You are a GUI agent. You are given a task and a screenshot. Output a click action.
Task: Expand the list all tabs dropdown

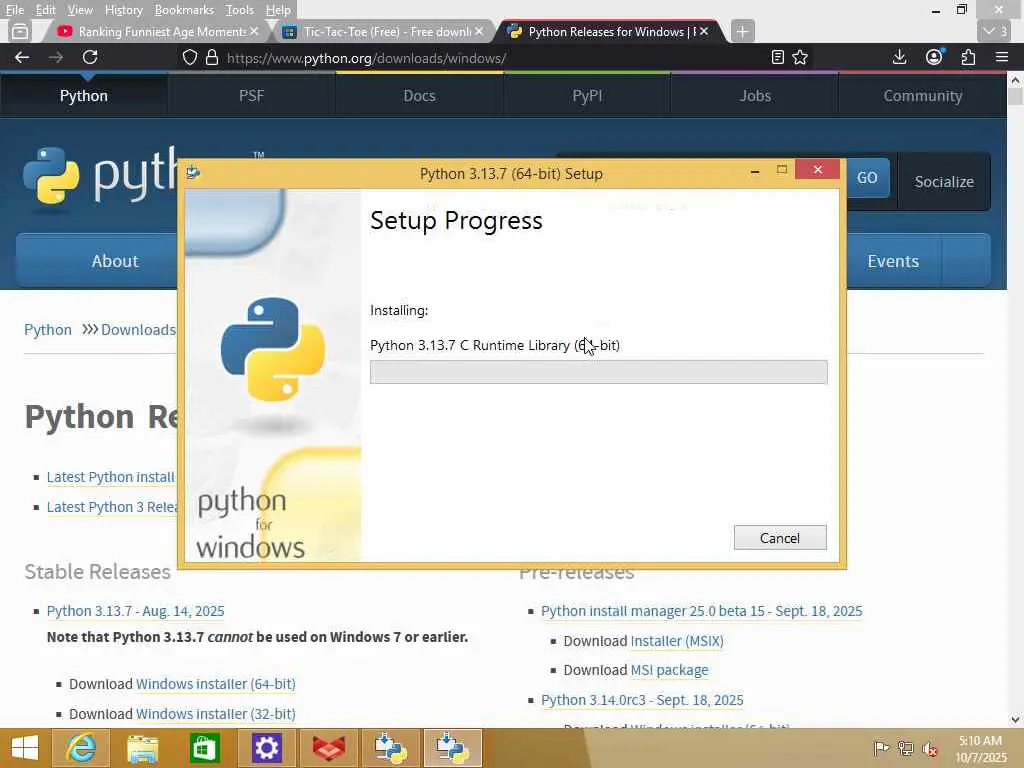(x=995, y=31)
